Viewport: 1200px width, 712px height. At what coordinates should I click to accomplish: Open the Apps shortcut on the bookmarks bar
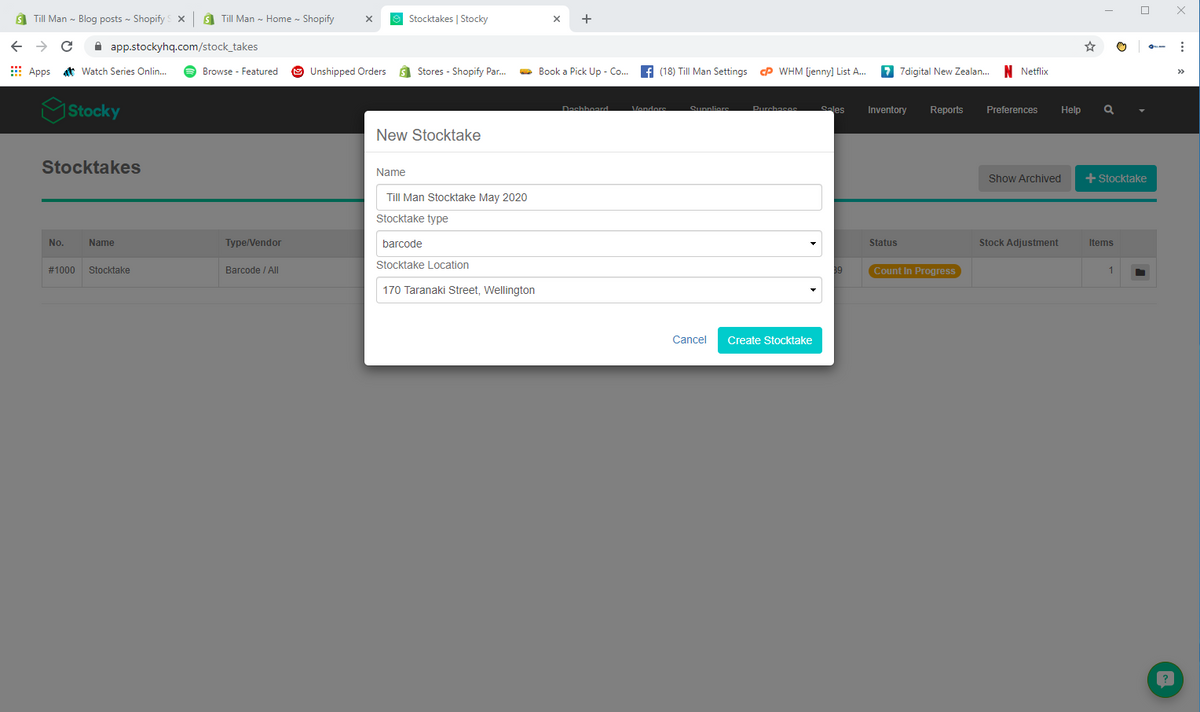tap(30, 71)
